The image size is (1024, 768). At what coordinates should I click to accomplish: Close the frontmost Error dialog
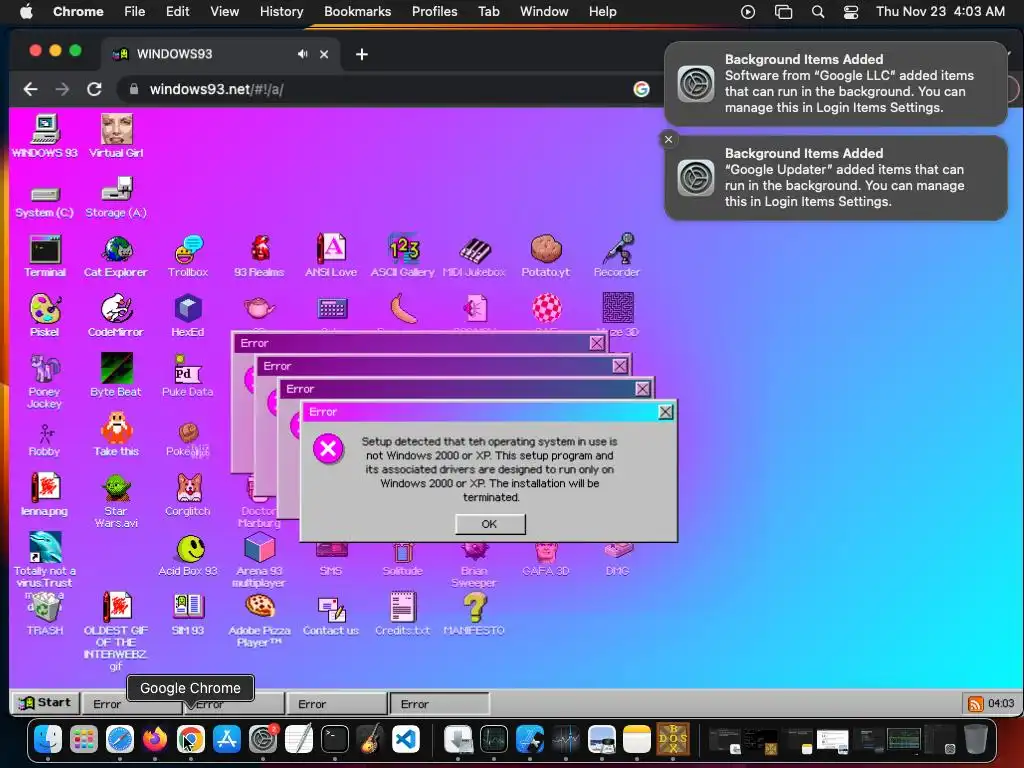click(x=665, y=411)
